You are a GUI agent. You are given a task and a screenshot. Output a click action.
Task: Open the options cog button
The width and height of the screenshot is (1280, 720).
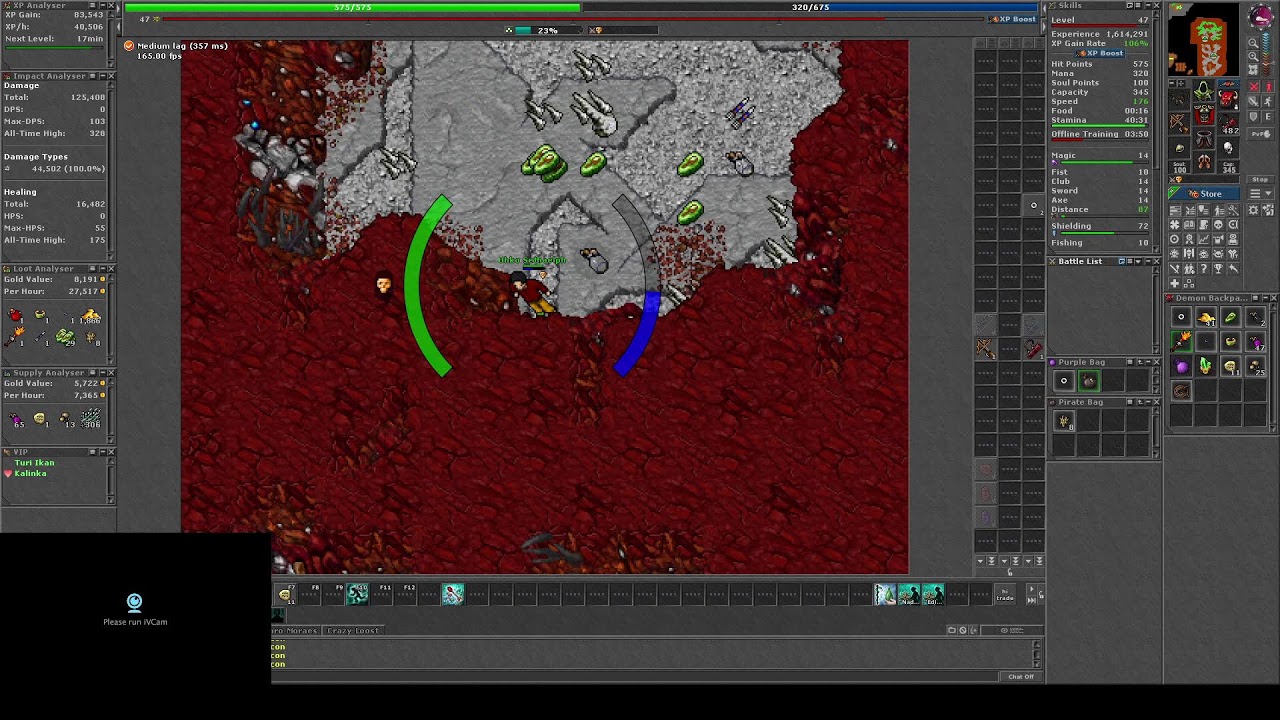(1253, 210)
